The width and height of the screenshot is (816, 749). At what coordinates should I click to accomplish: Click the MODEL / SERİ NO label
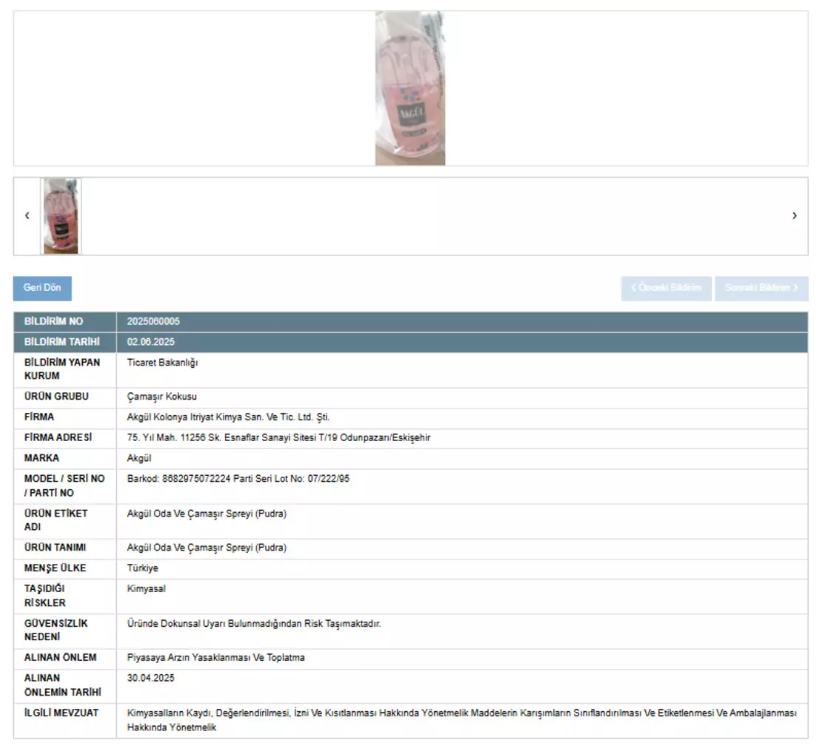65,486
